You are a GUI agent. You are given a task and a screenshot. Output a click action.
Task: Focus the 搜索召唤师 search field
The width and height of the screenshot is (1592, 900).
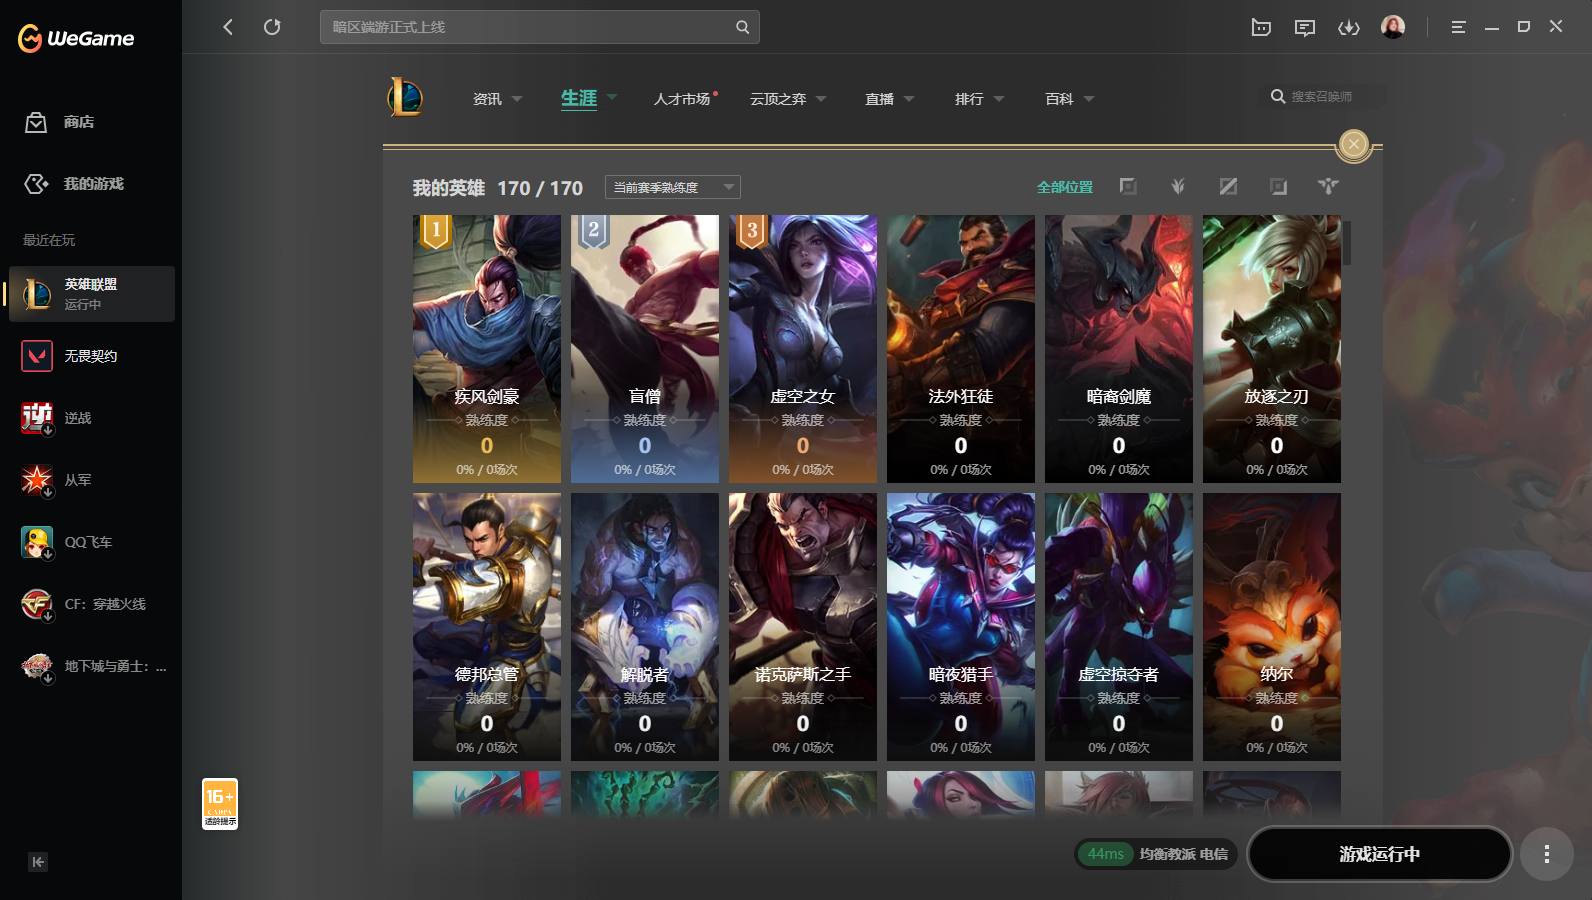1322,97
